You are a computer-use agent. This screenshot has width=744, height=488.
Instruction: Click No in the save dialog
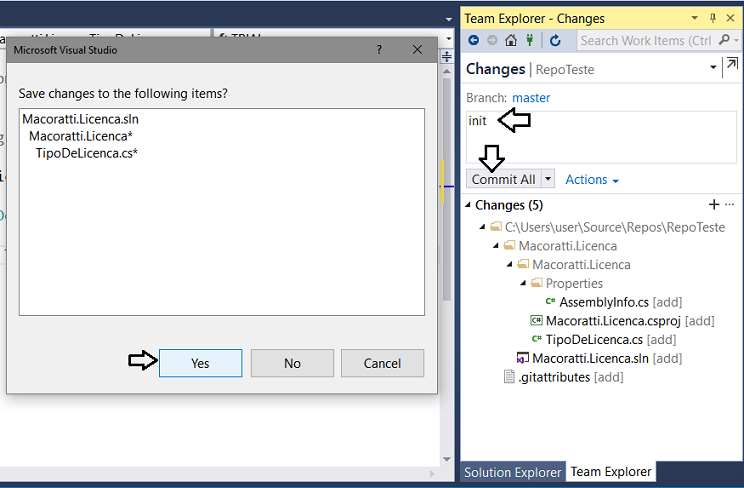click(x=292, y=363)
